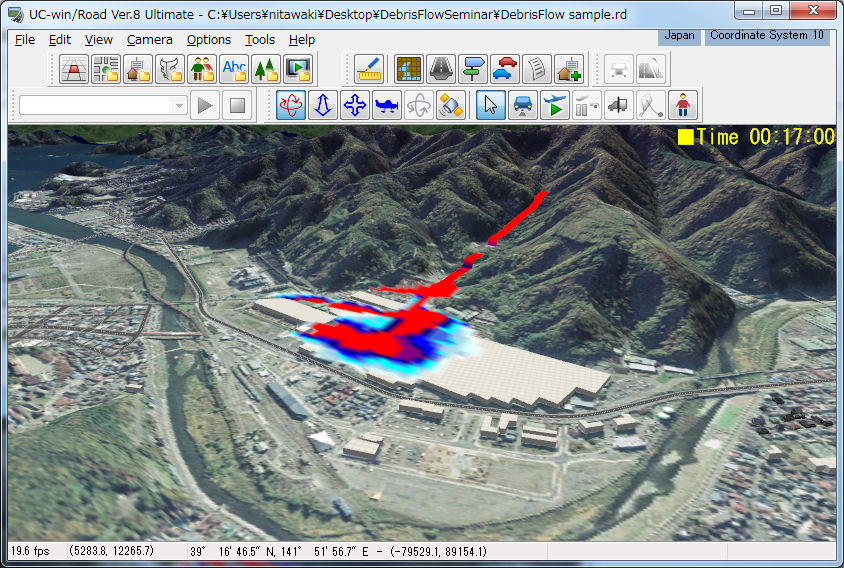Open the Camera menu
Viewport: 844px width, 568px height.
pyautogui.click(x=147, y=40)
